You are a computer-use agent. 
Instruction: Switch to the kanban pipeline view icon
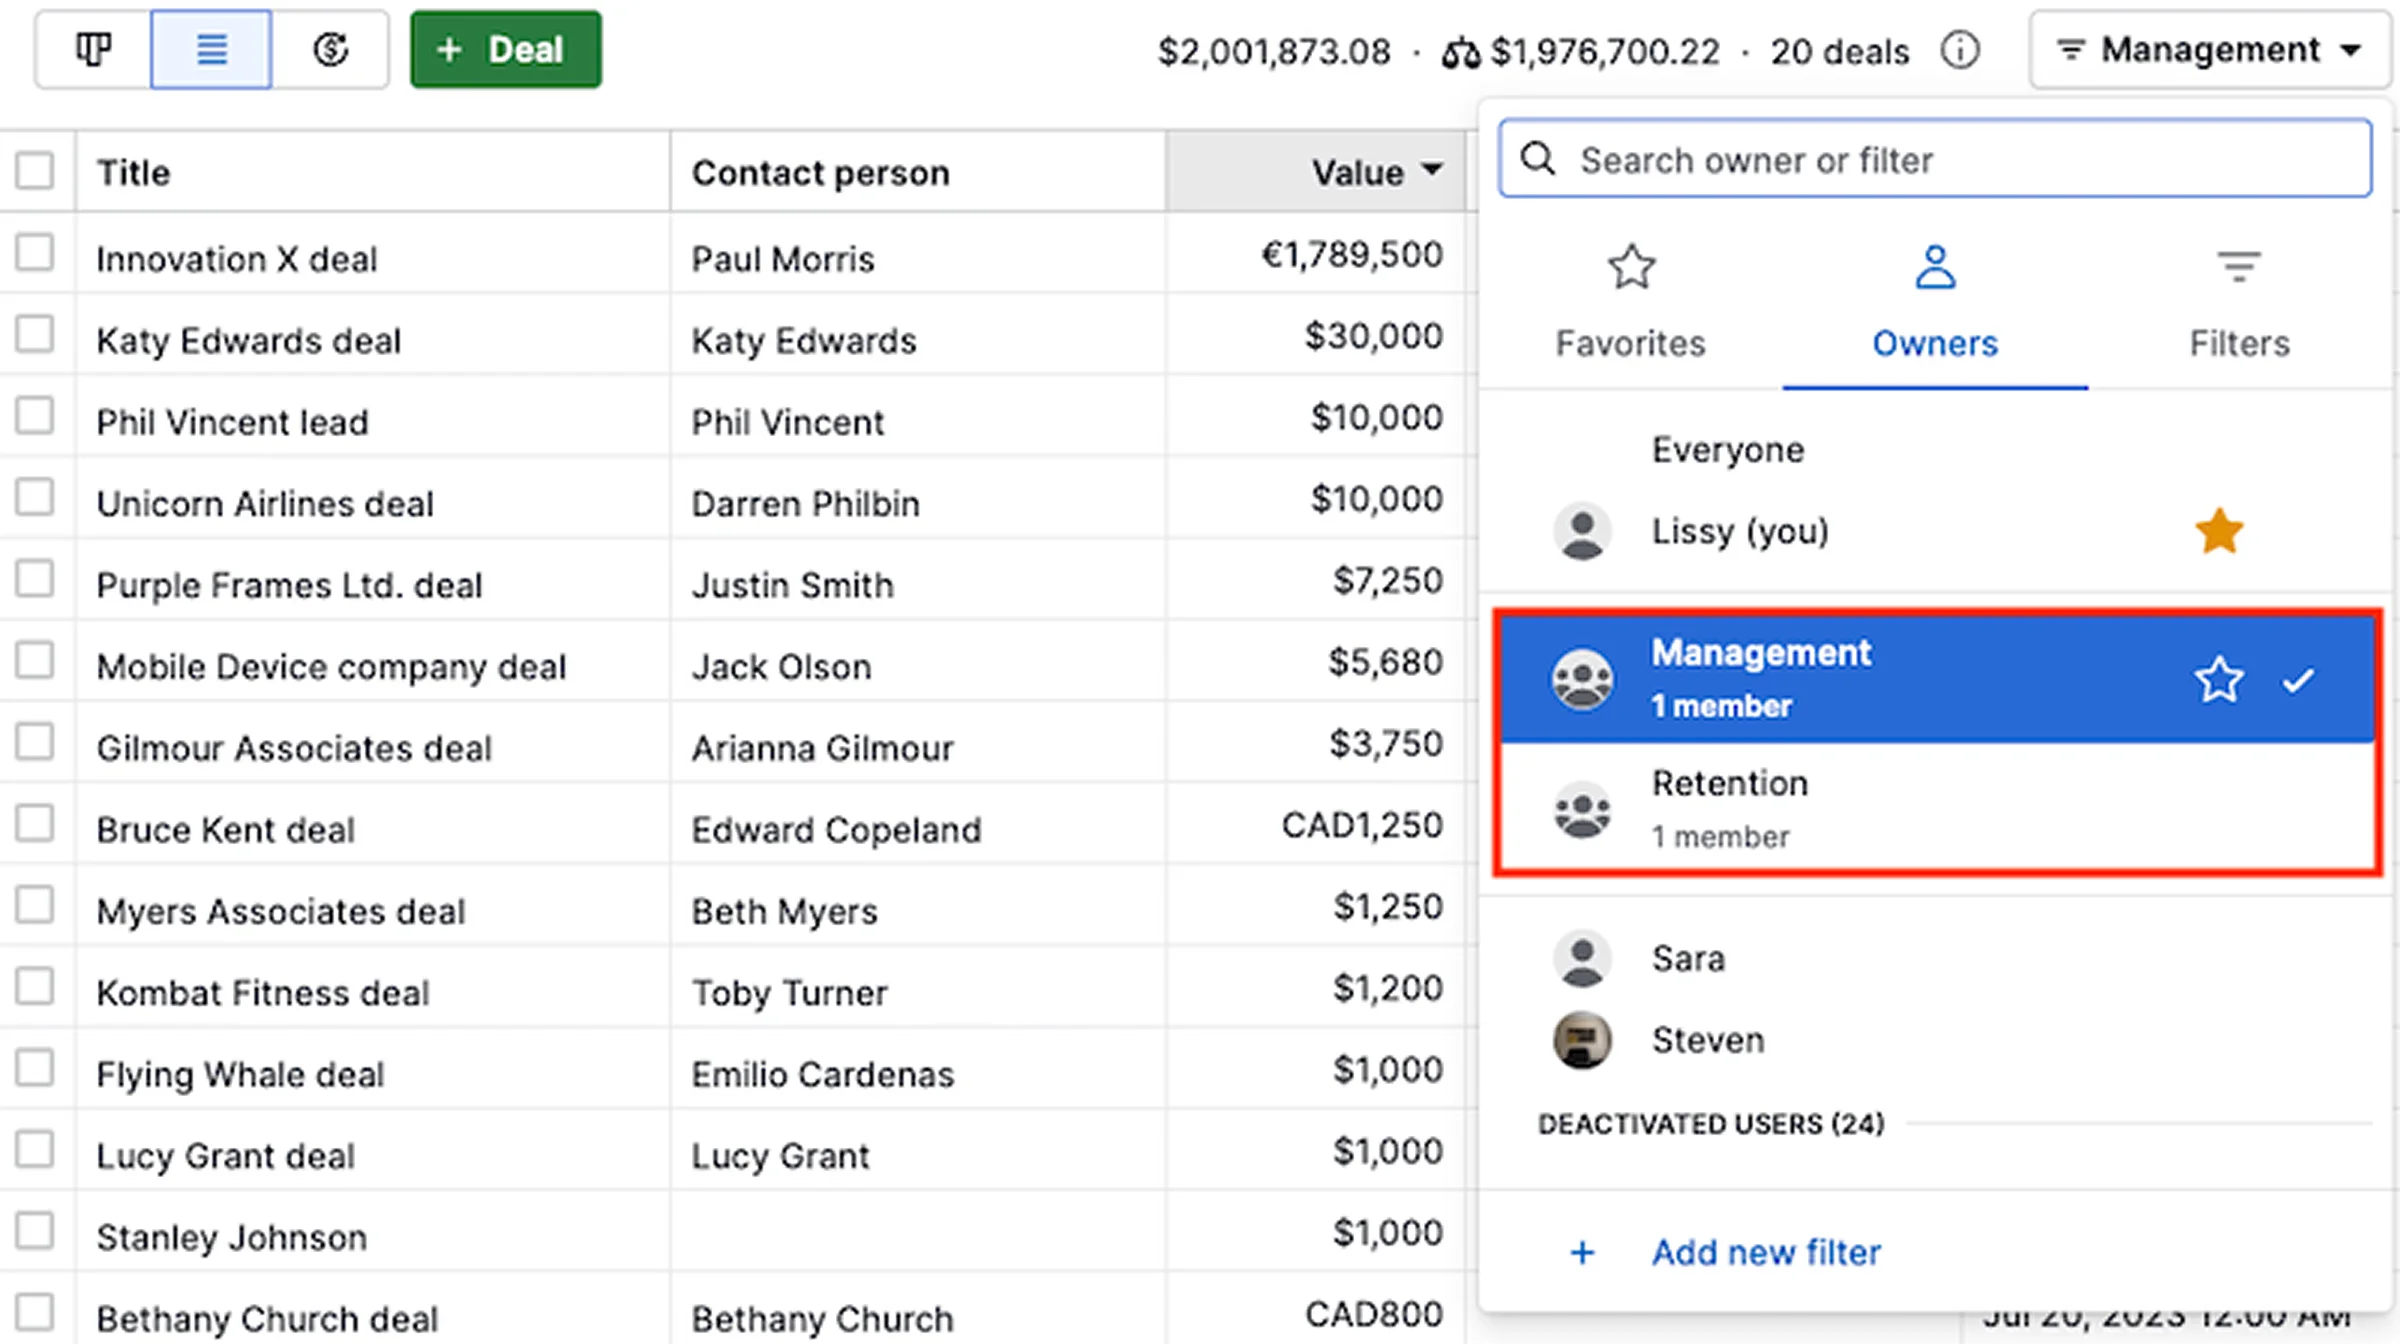click(93, 48)
